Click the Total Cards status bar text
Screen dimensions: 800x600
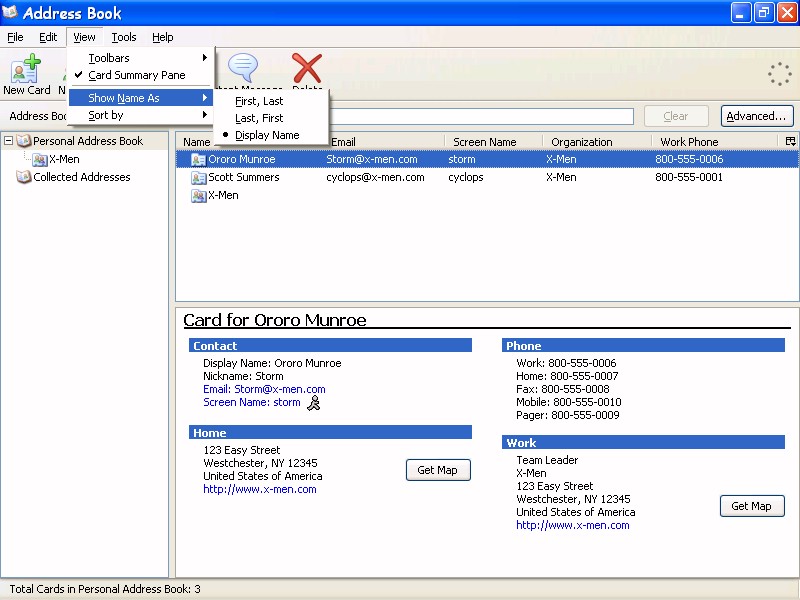[105, 589]
